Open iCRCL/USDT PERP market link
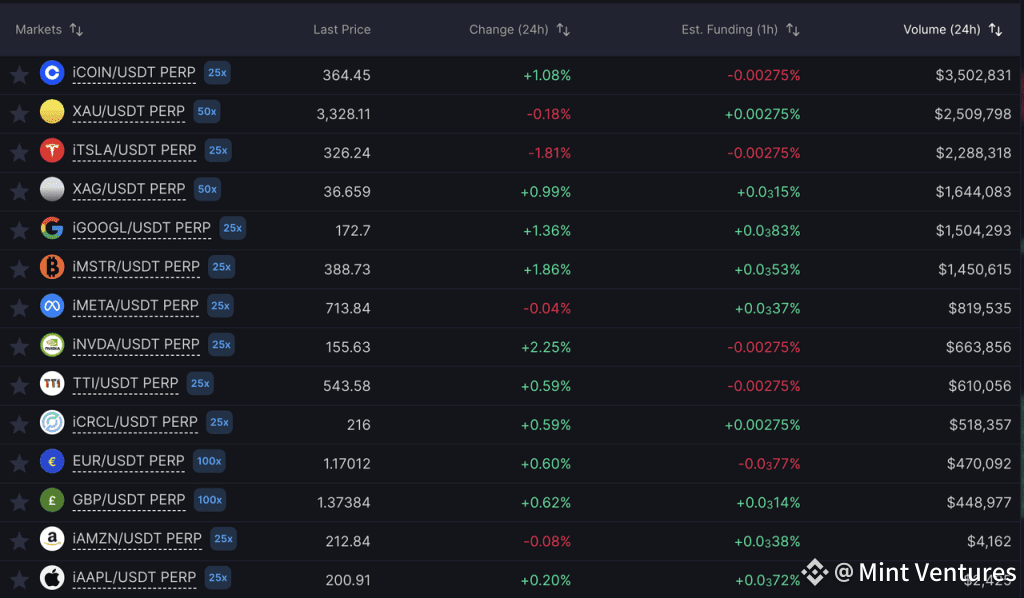This screenshot has height=598, width=1024. pyautogui.click(x=135, y=422)
